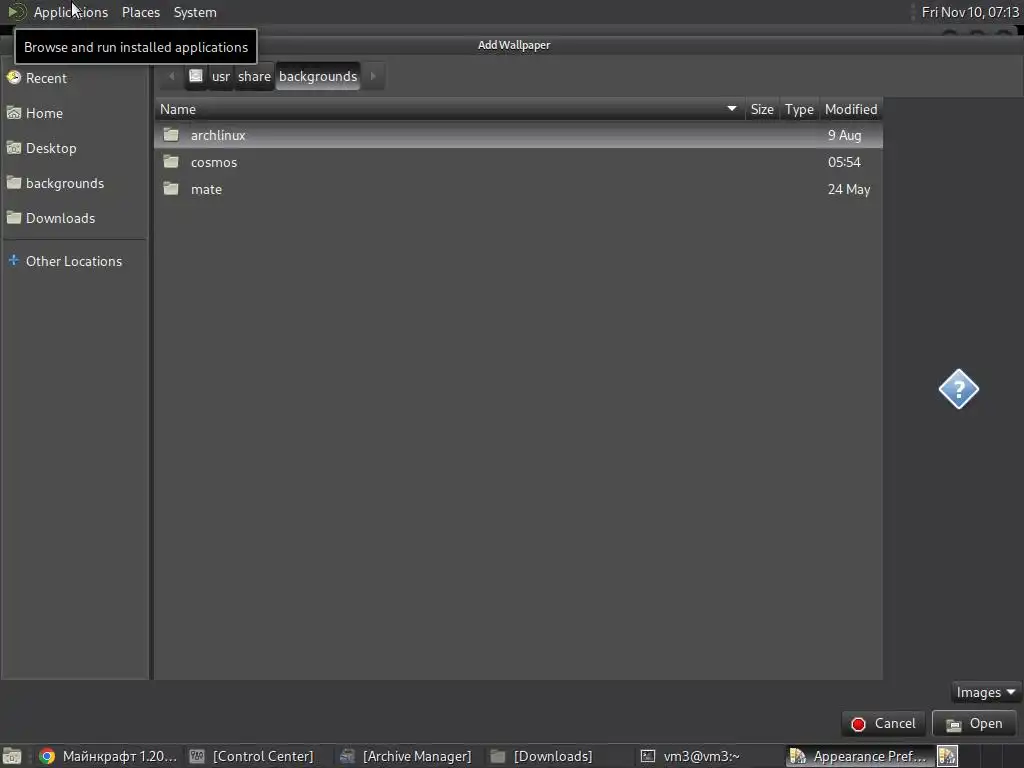1024x768 pixels.
Task: Click the Other Locations plus icon
Action: [x=14, y=260]
